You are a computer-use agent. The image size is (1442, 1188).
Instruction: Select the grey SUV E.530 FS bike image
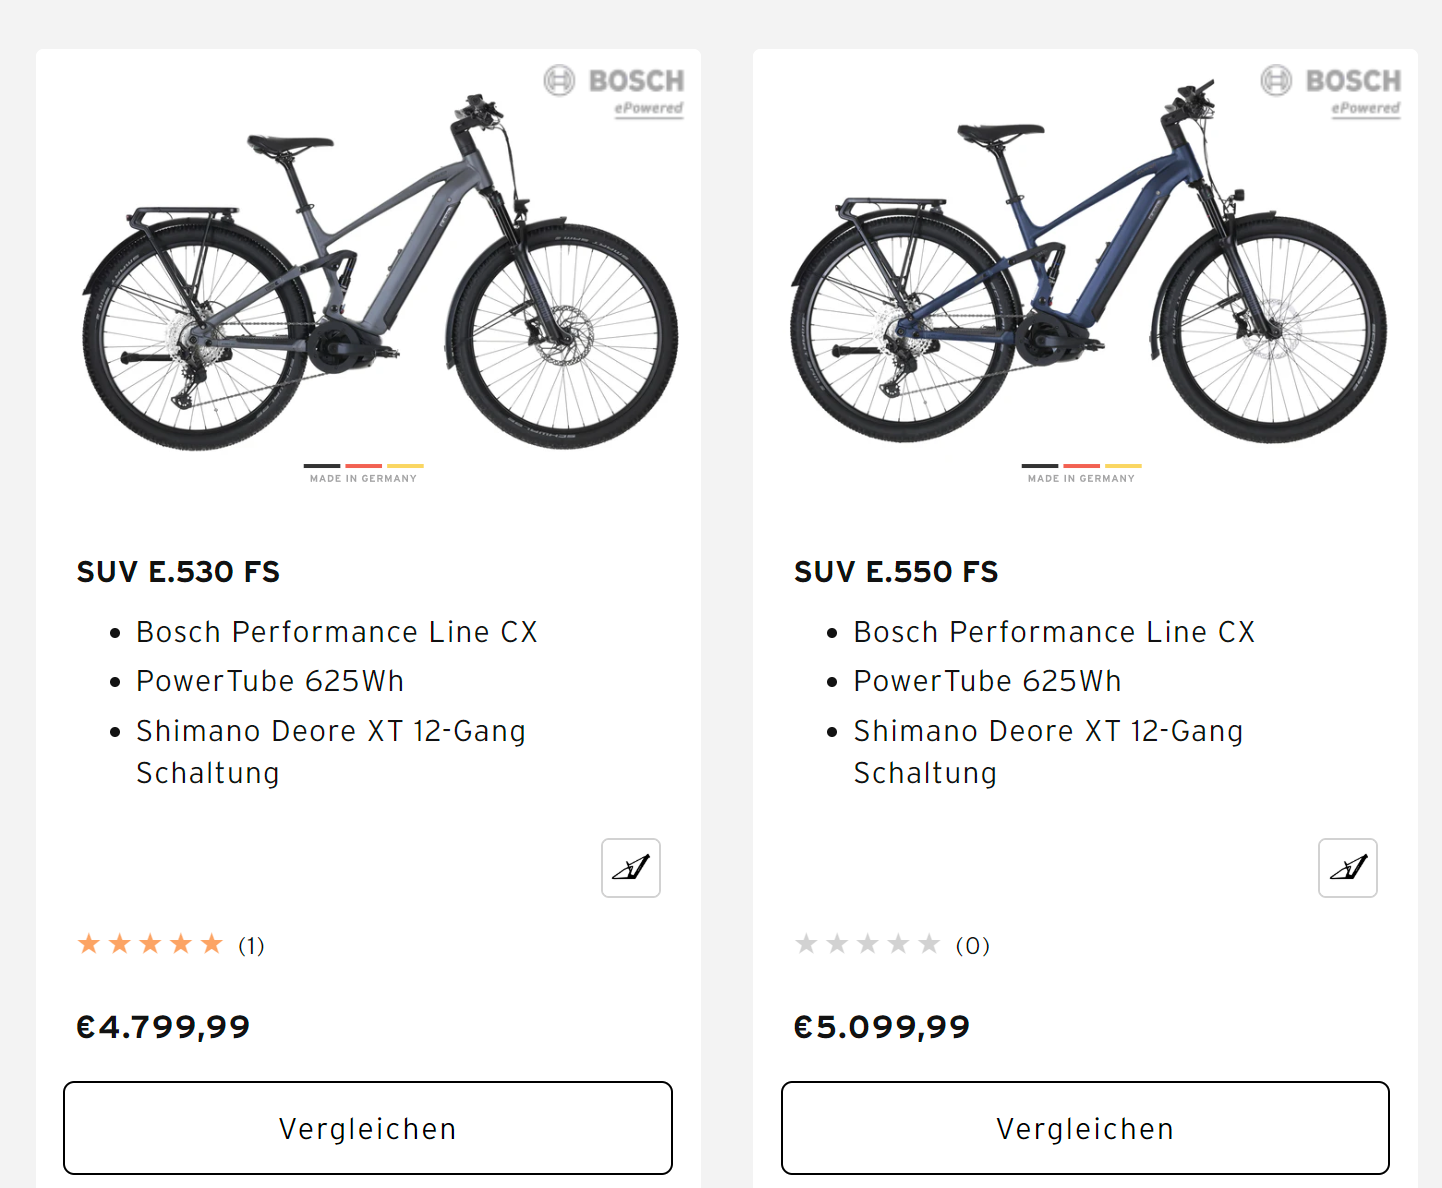(x=380, y=275)
